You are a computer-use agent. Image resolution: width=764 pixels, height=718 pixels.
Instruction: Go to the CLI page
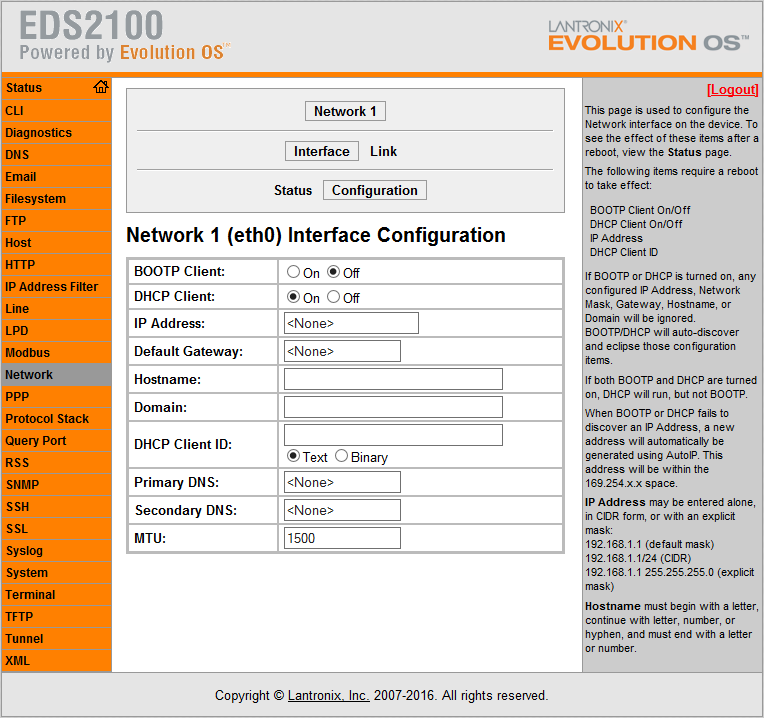57,111
